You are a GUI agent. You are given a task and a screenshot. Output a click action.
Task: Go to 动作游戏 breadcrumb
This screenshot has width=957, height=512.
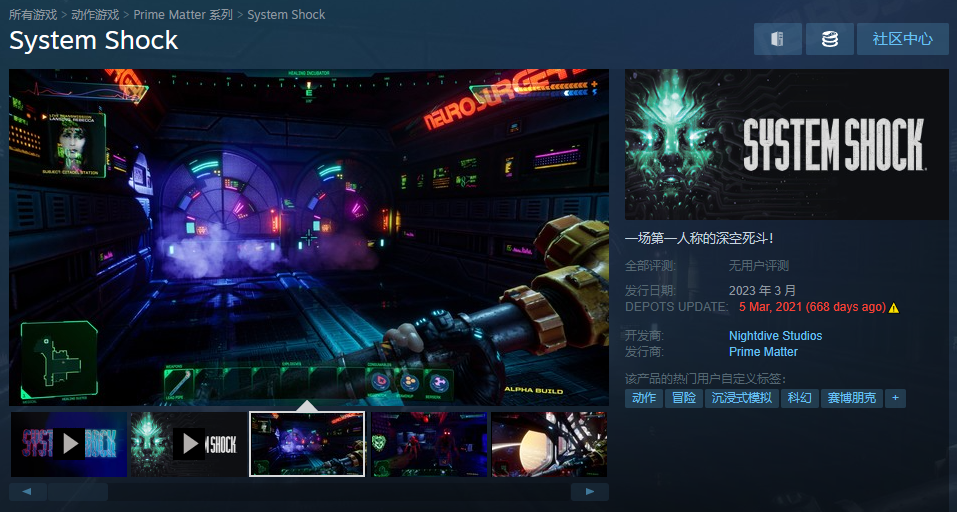point(95,15)
